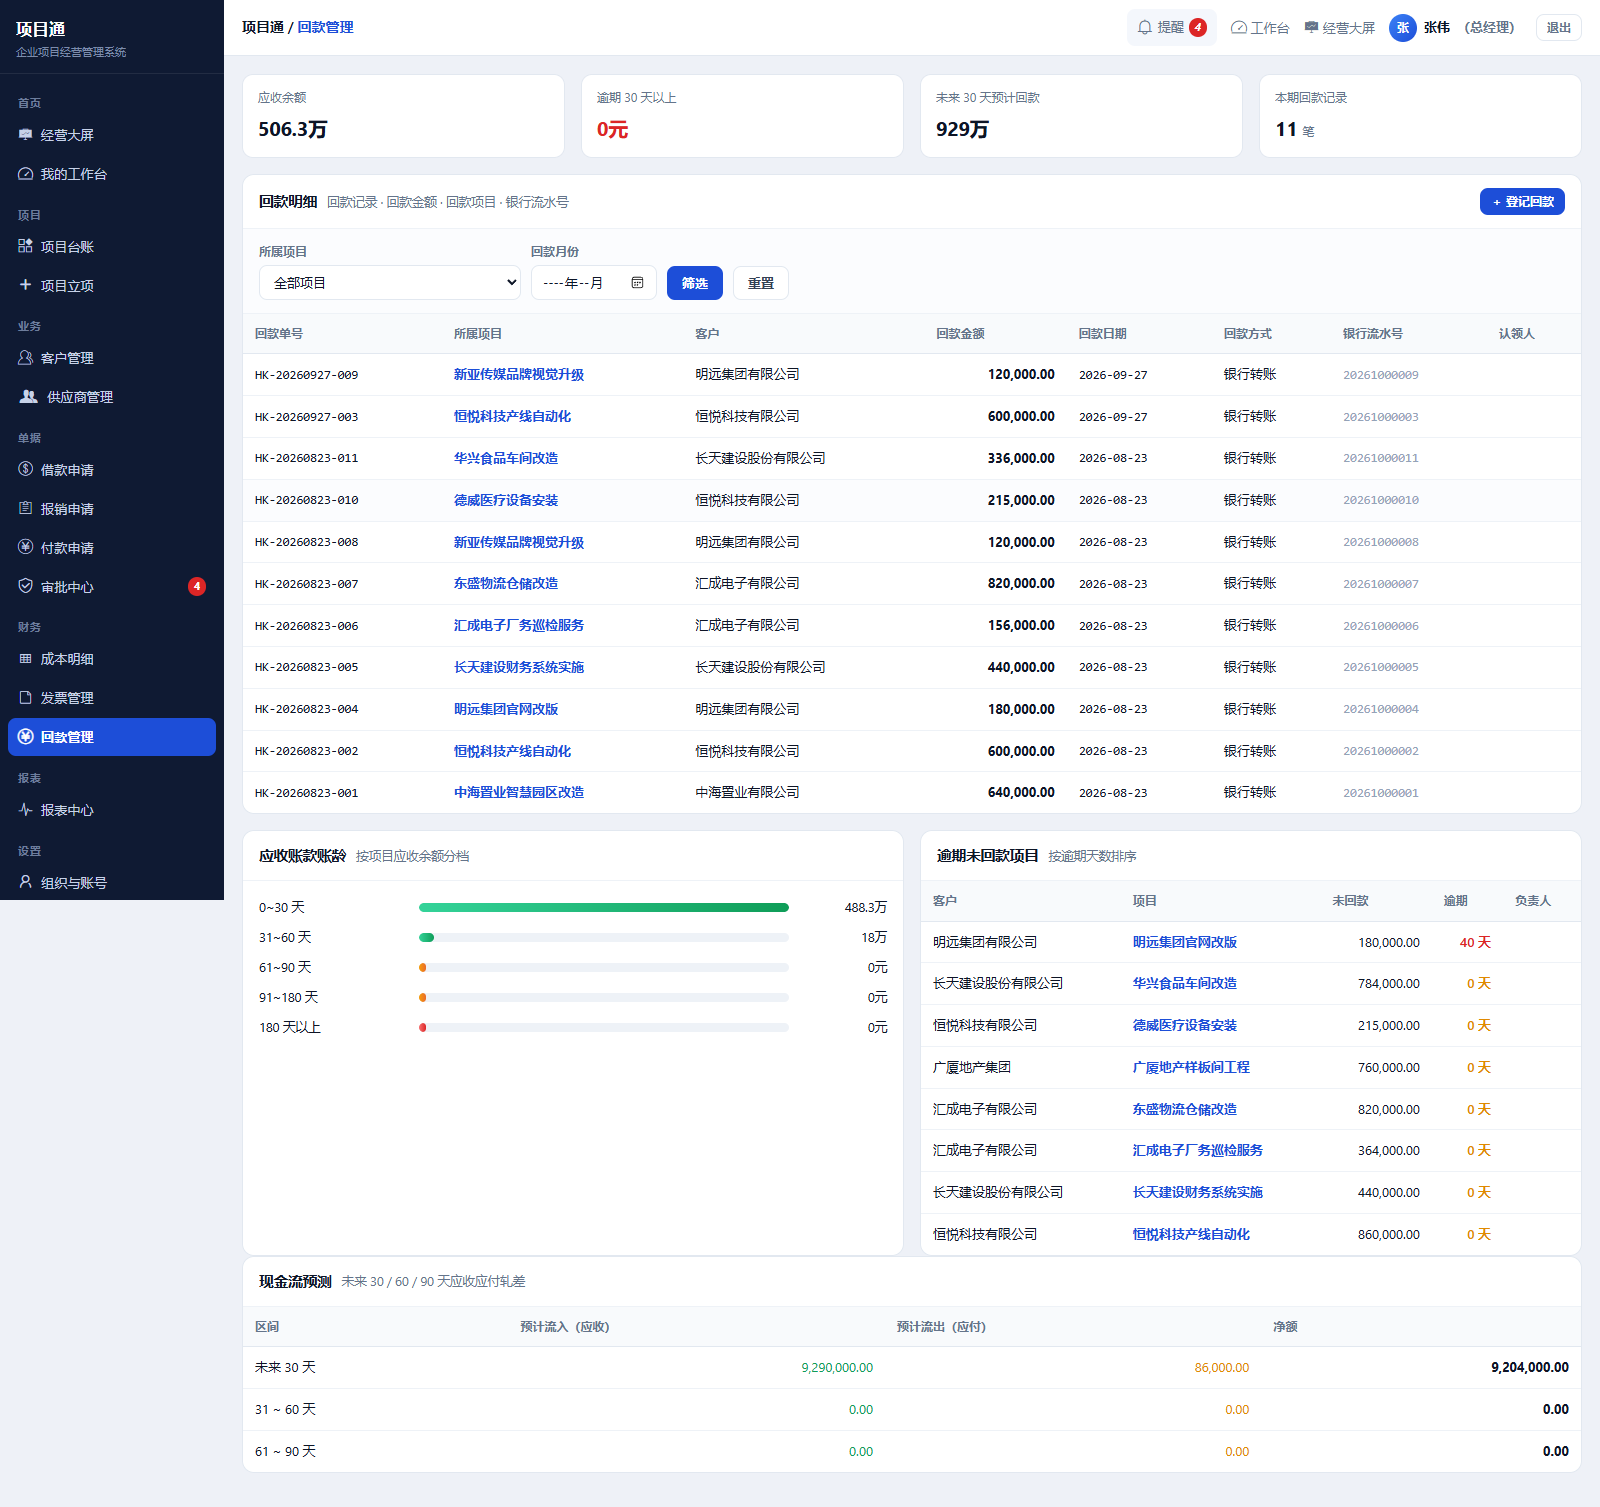Click the plus icon next to 项目立项
Viewport: 1600px width, 1507px height.
coord(26,285)
